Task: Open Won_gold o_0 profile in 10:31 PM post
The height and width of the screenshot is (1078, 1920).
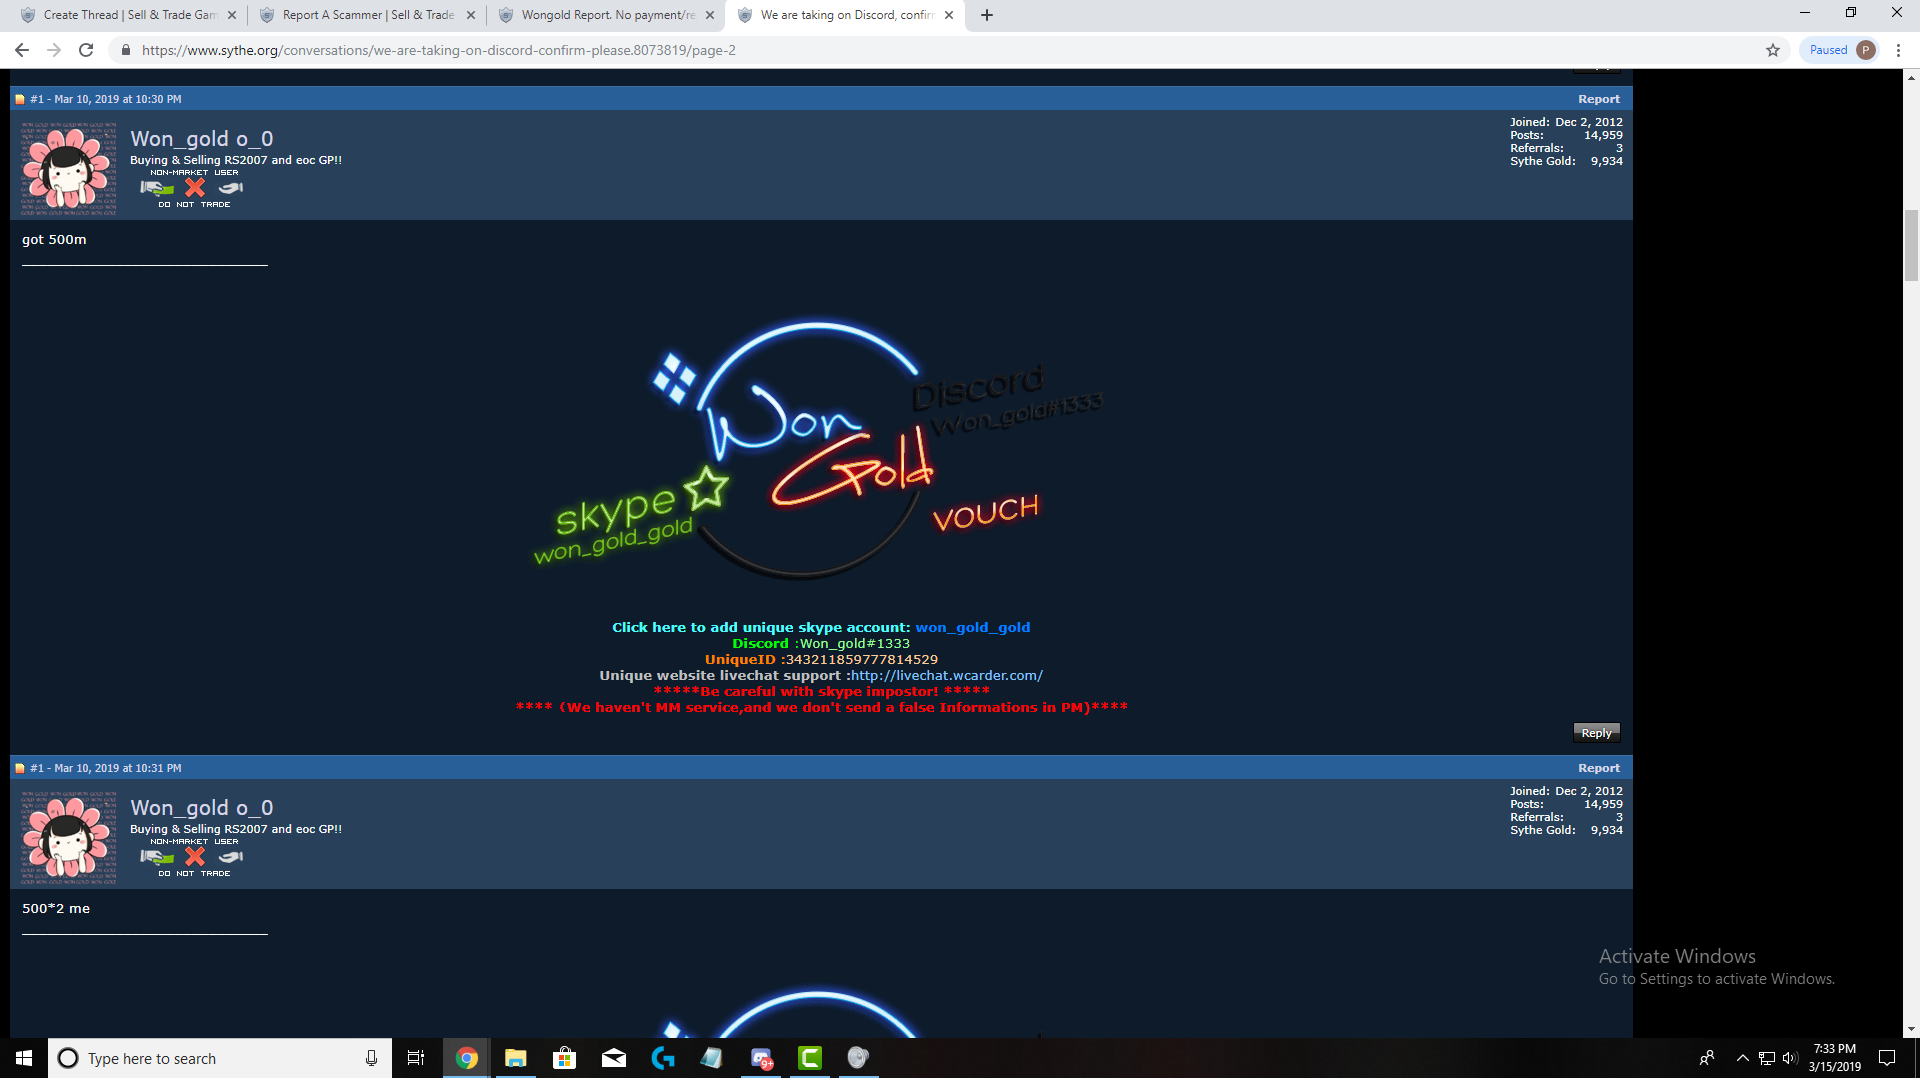Action: coord(201,808)
